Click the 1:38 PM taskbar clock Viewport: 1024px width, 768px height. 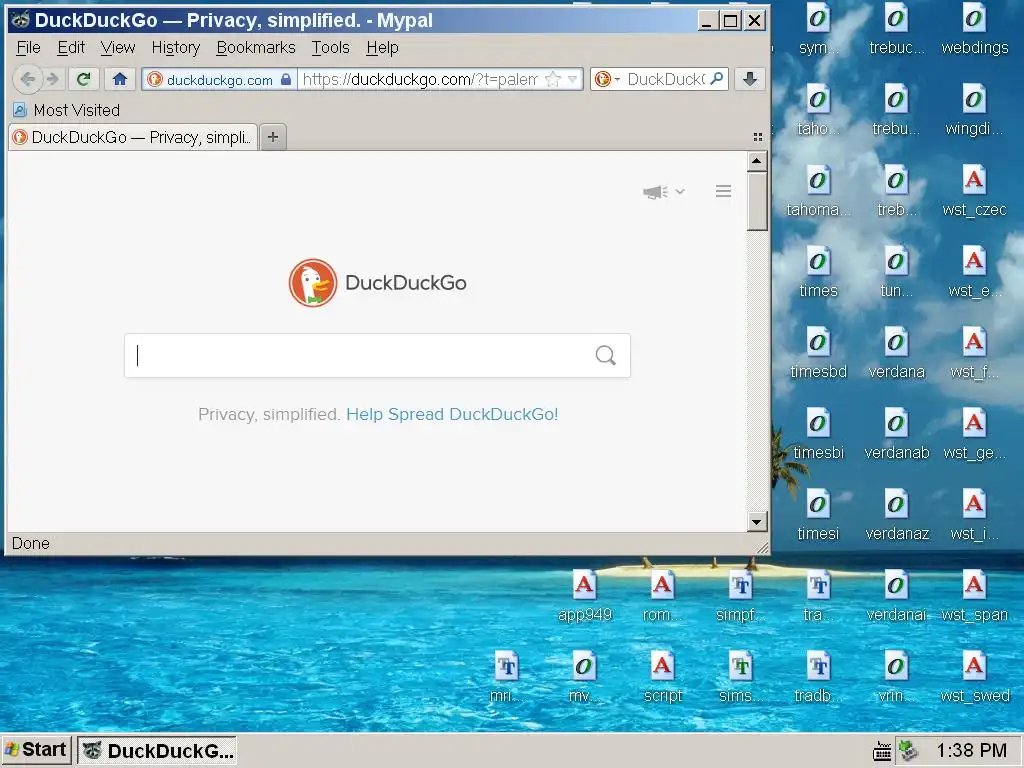(971, 750)
